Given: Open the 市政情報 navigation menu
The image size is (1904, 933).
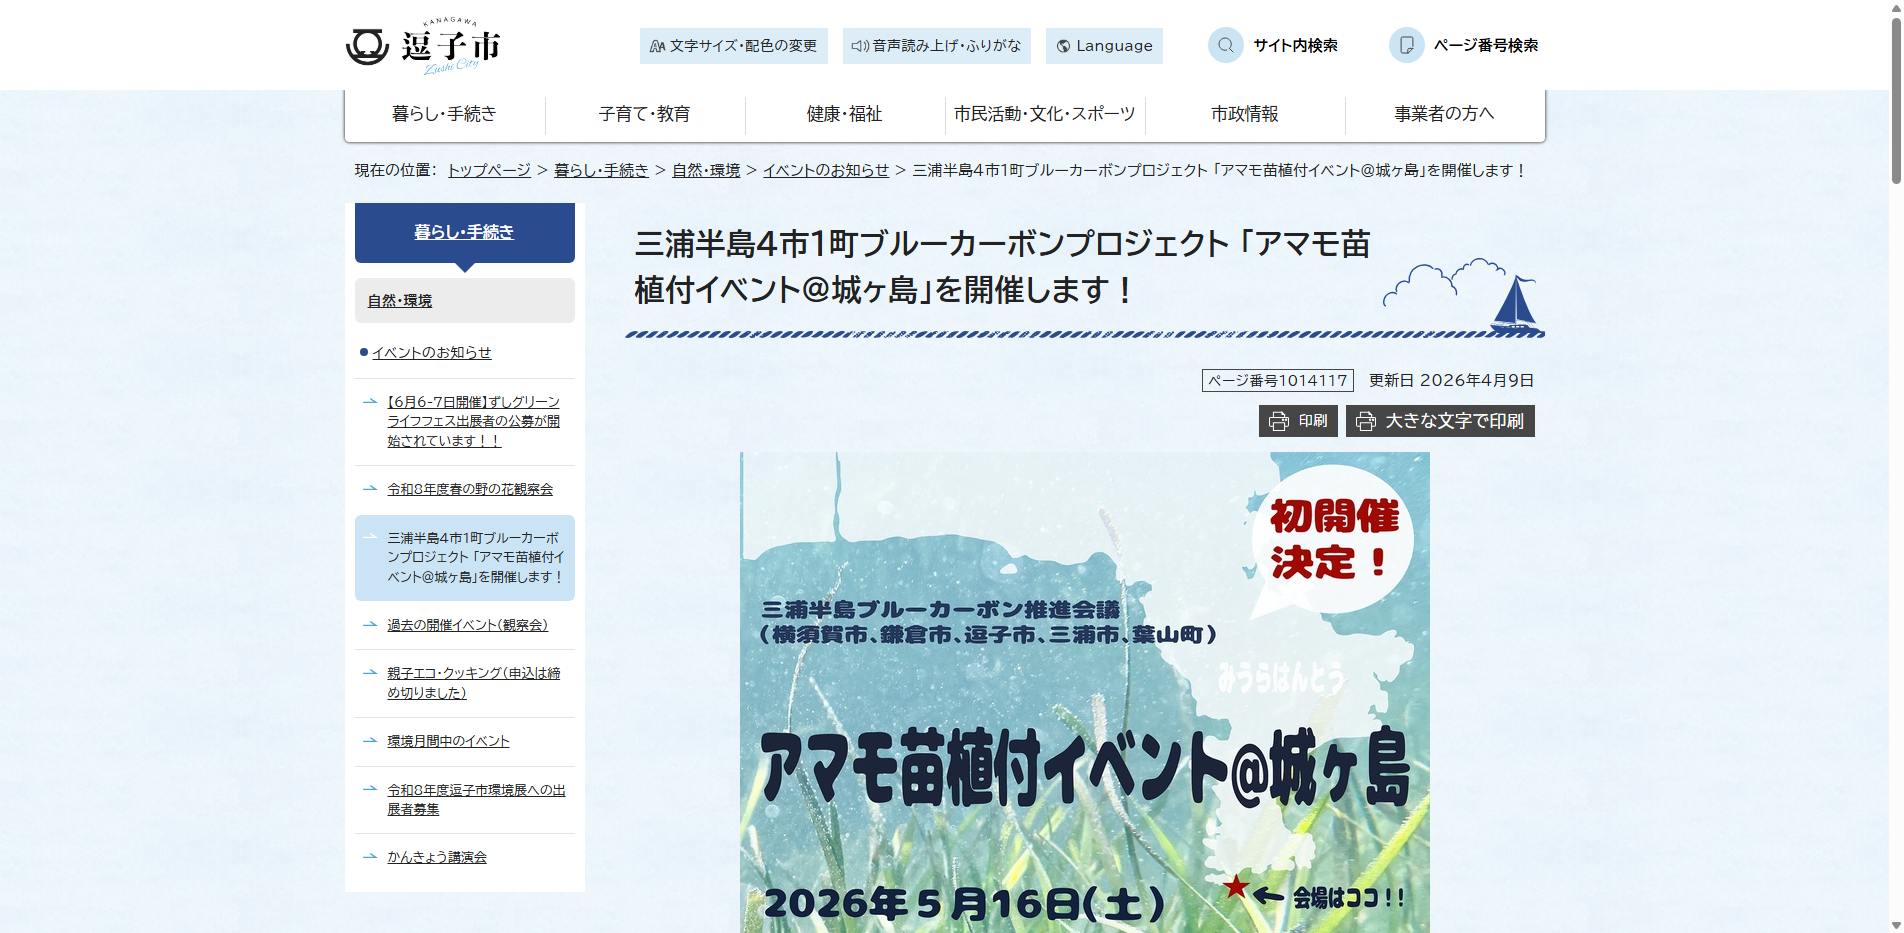Looking at the screenshot, I should (x=1244, y=114).
